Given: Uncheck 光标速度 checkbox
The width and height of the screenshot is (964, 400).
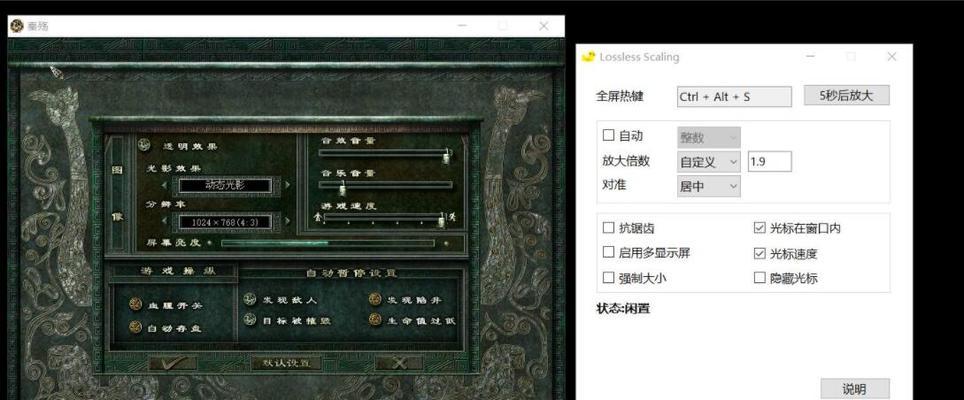Looking at the screenshot, I should pyautogui.click(x=759, y=253).
